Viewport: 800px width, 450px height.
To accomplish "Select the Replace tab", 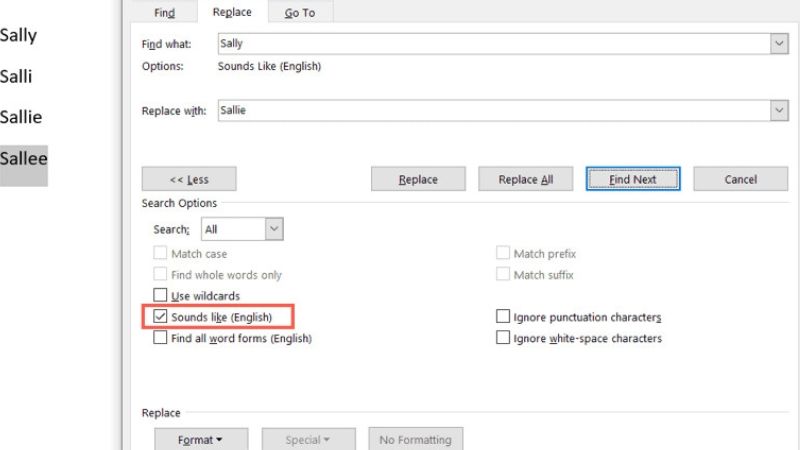I will point(232,12).
